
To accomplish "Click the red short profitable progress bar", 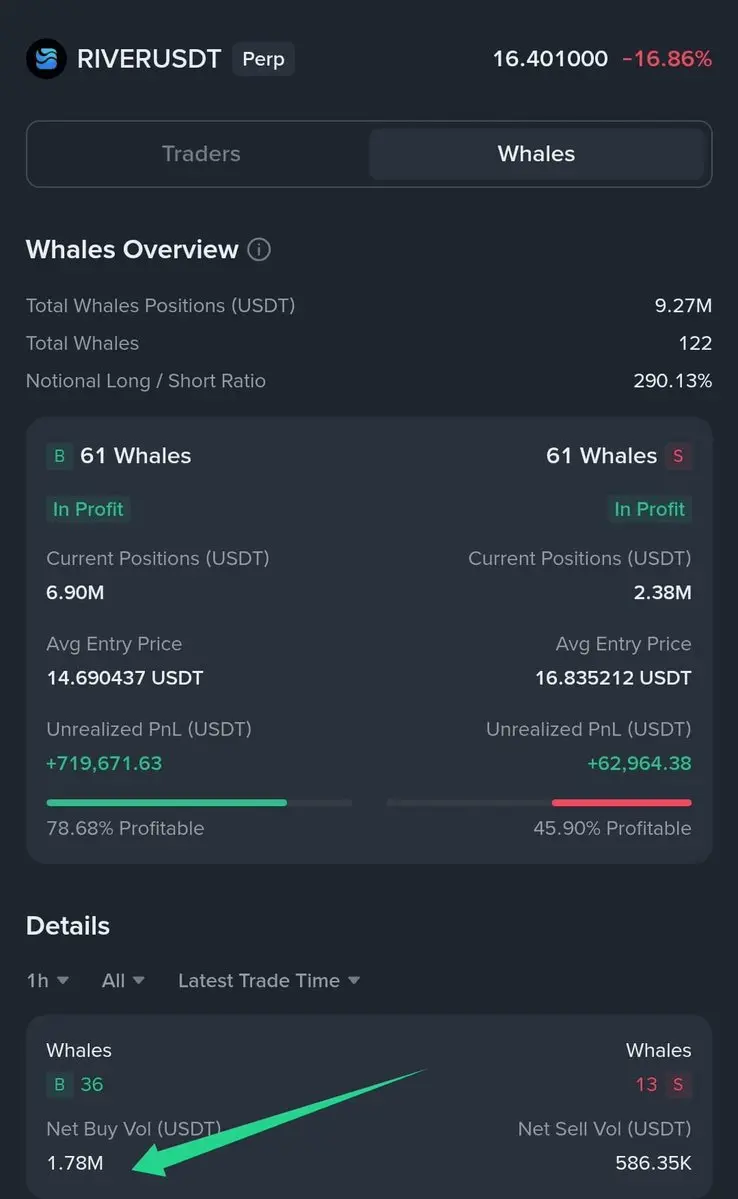I will coord(621,802).
